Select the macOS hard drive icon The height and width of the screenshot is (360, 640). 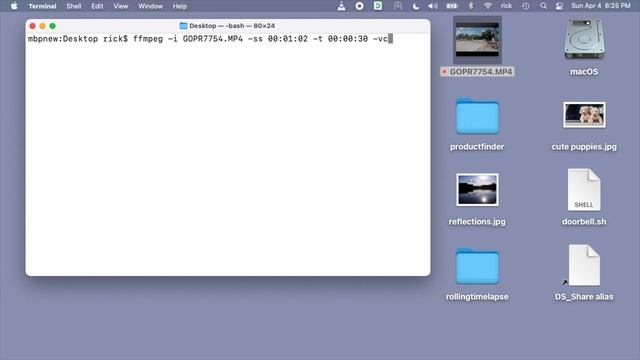(584, 40)
